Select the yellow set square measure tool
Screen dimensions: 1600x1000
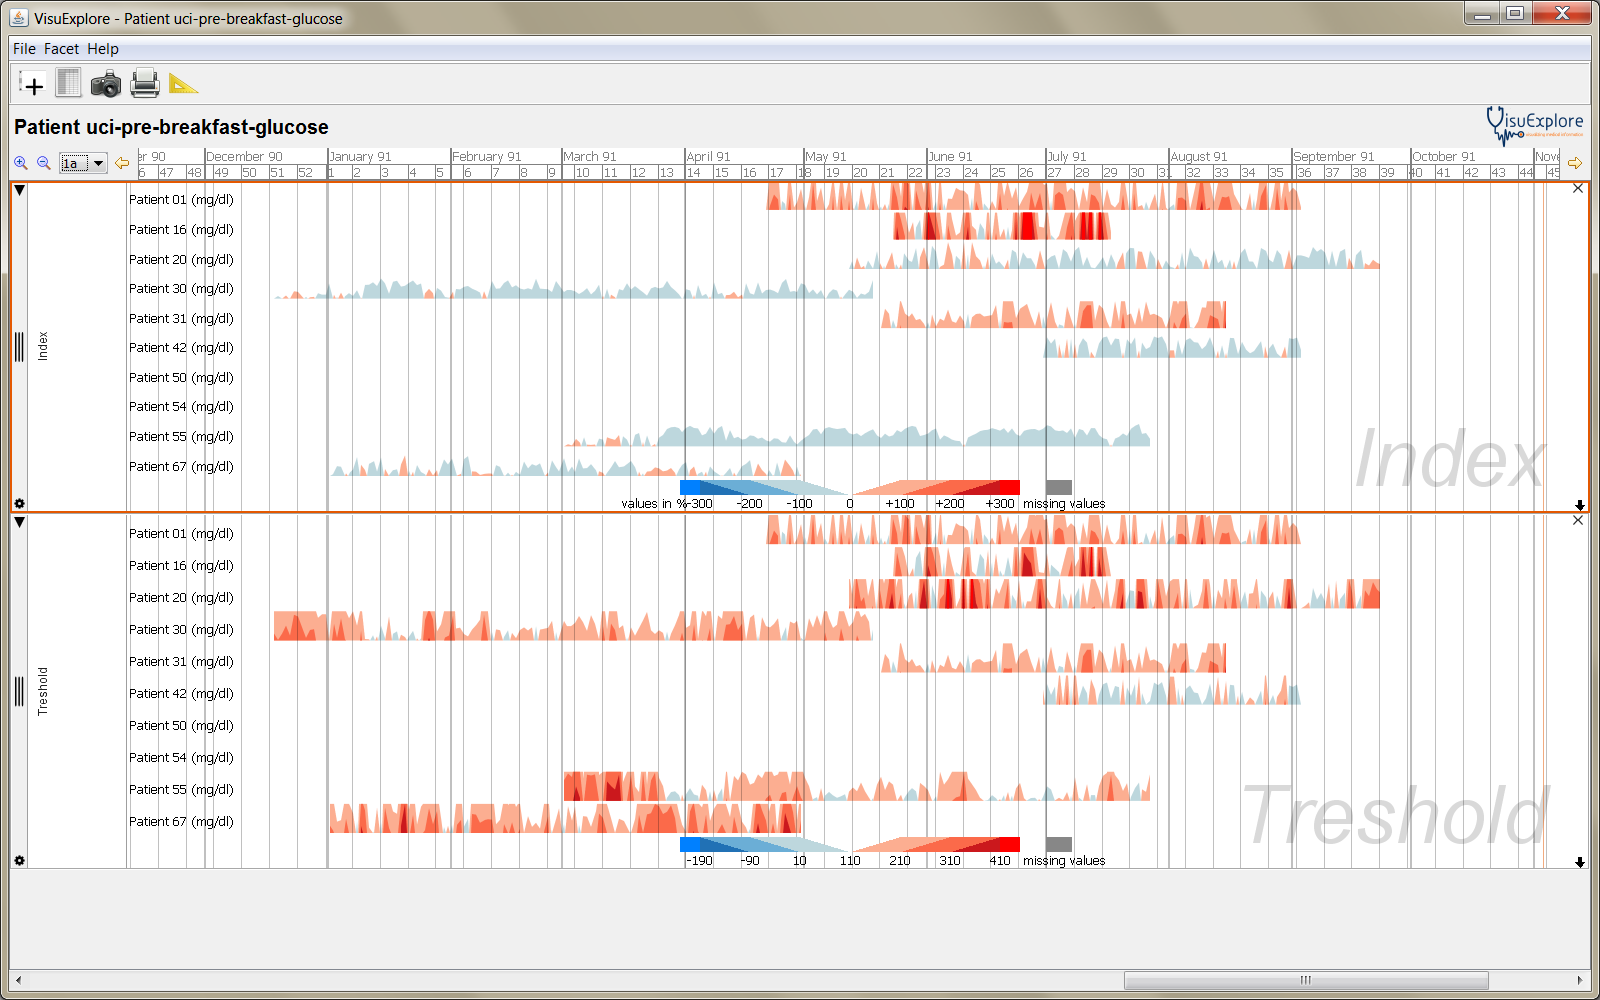click(183, 84)
